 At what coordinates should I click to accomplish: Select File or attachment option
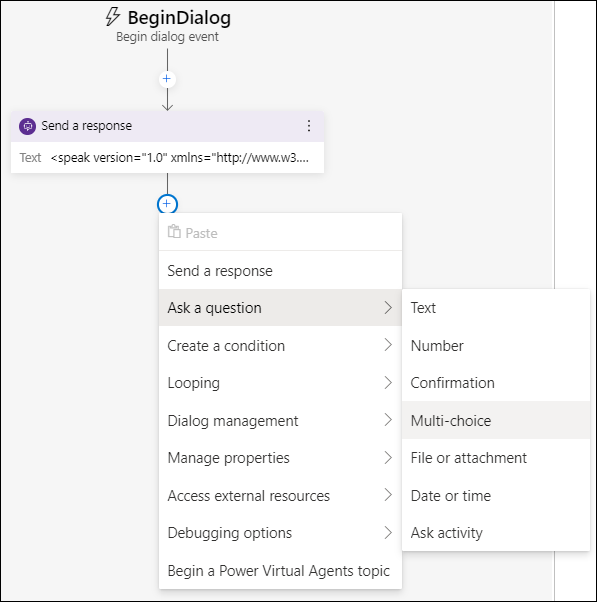click(x=496, y=458)
